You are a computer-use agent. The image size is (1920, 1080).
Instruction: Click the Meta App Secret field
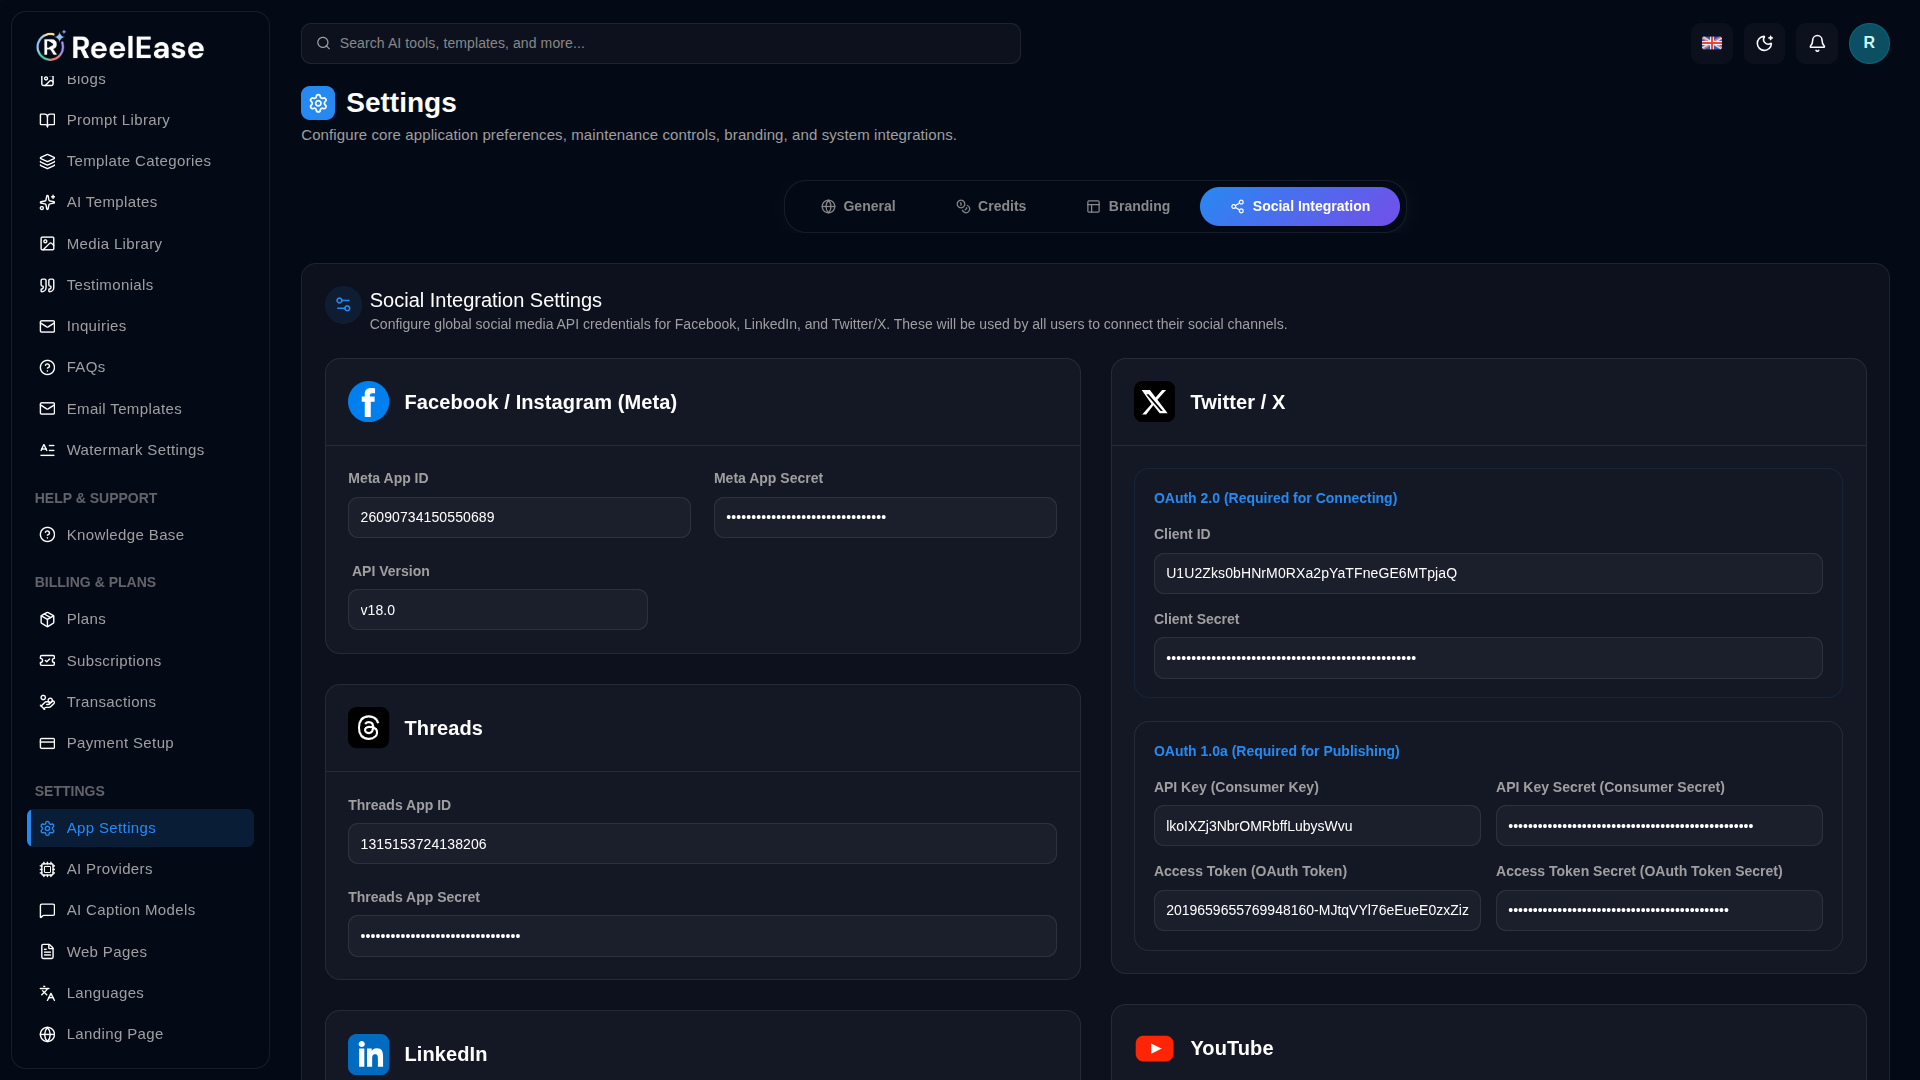[885, 517]
